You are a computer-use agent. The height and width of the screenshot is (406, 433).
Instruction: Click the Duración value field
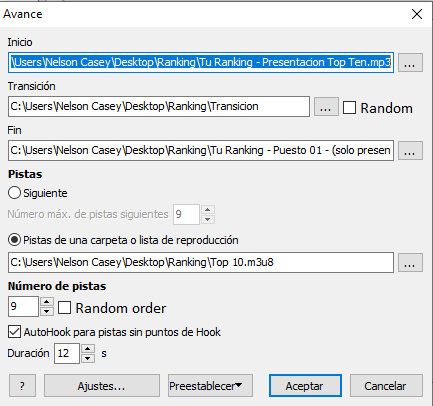[x=67, y=353]
